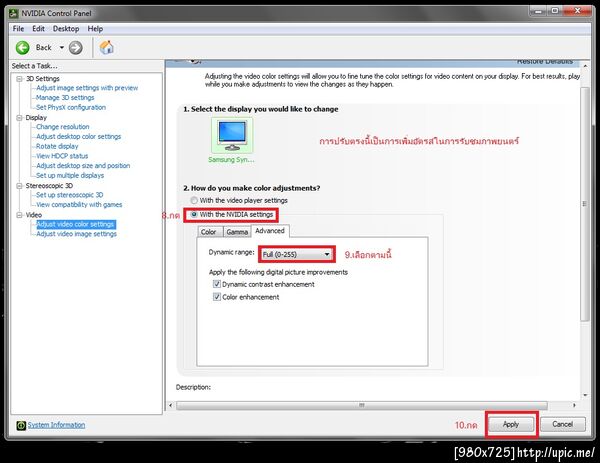
Task: Open Adjust video image settings
Action: point(77,234)
